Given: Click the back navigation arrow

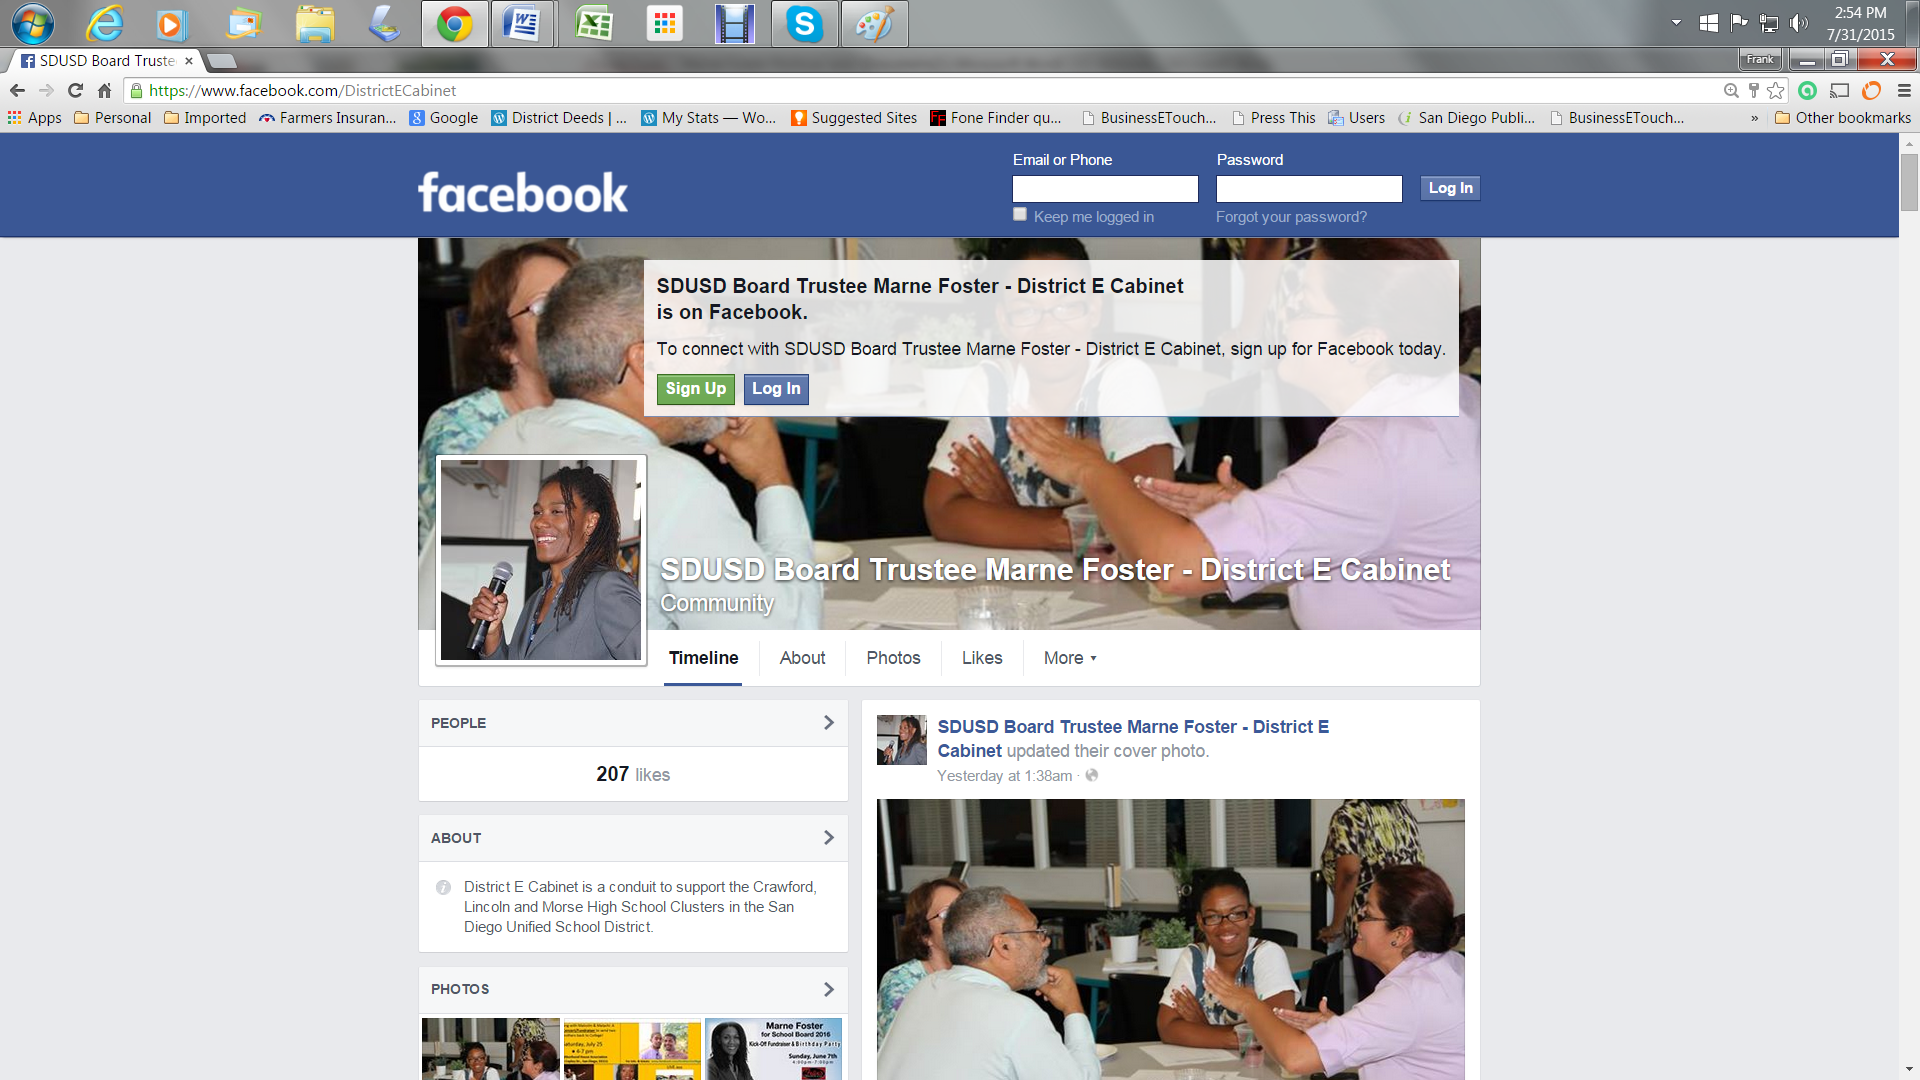Looking at the screenshot, I should [17, 90].
